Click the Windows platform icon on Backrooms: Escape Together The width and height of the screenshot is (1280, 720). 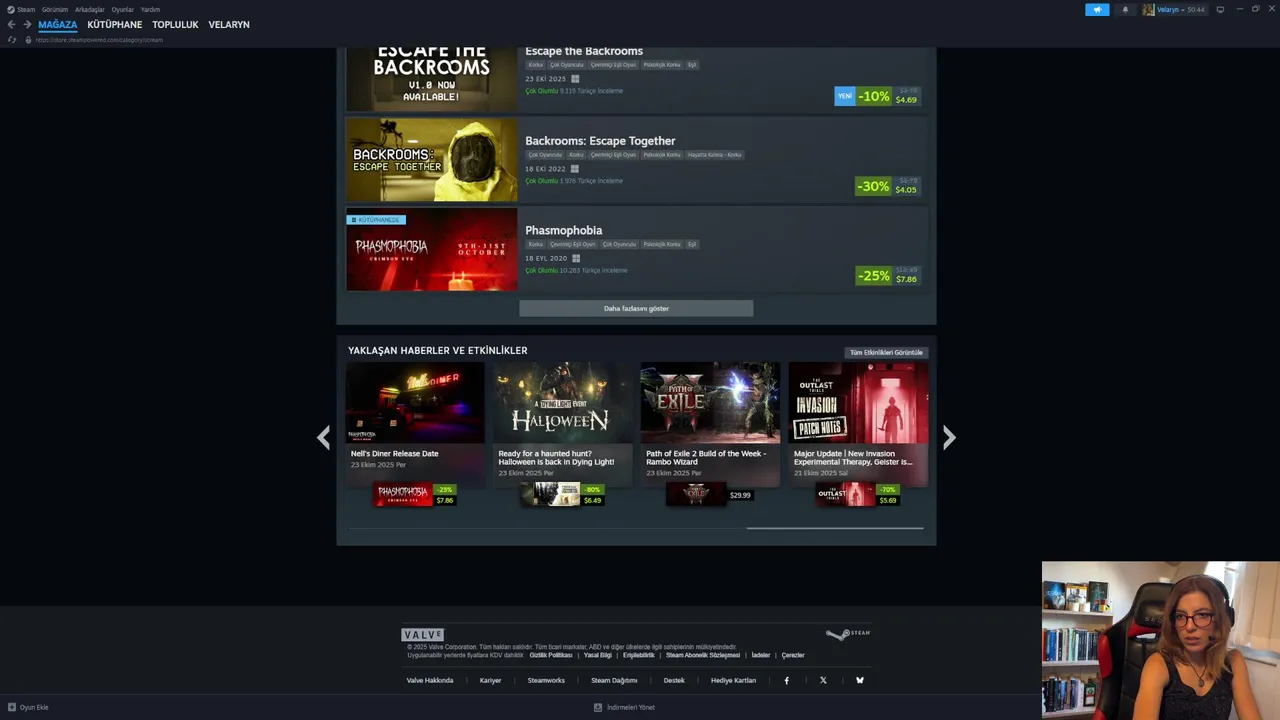pyautogui.click(x=574, y=168)
